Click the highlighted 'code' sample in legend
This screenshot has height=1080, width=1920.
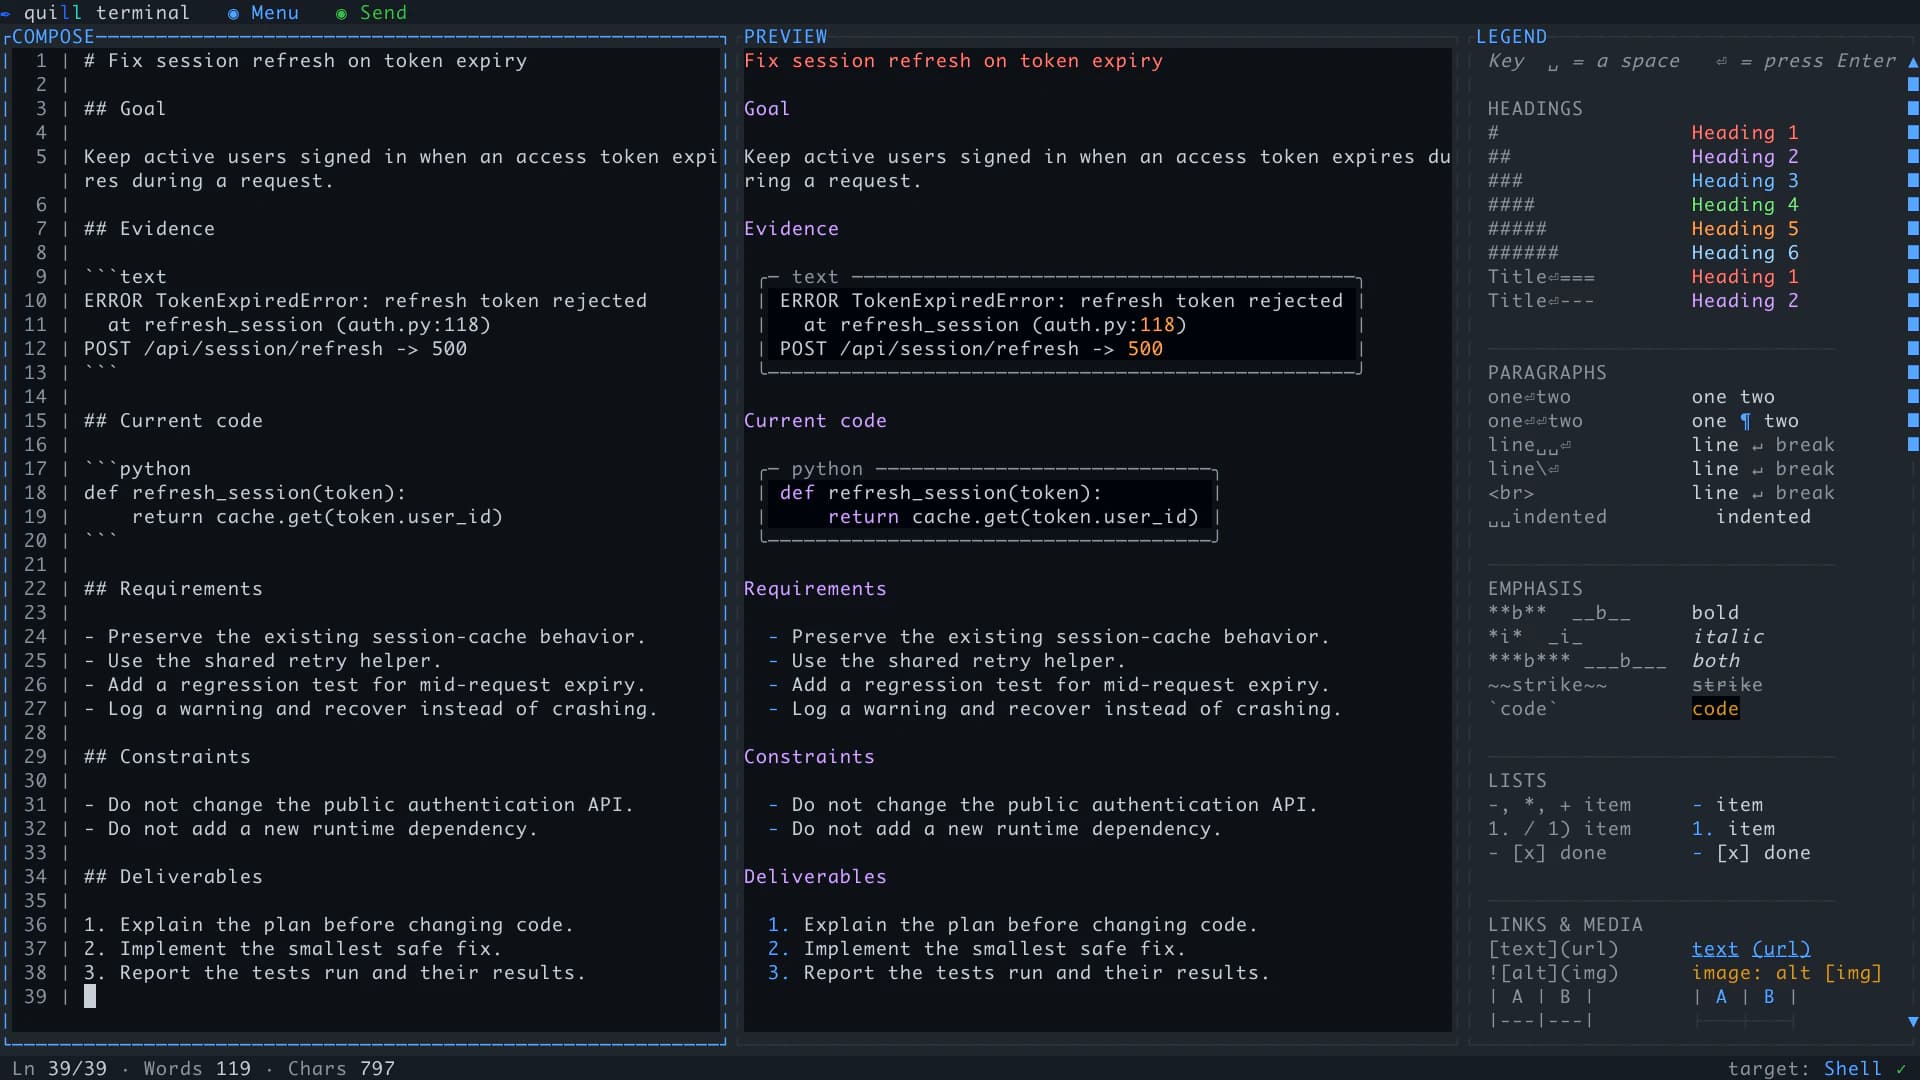1715,709
